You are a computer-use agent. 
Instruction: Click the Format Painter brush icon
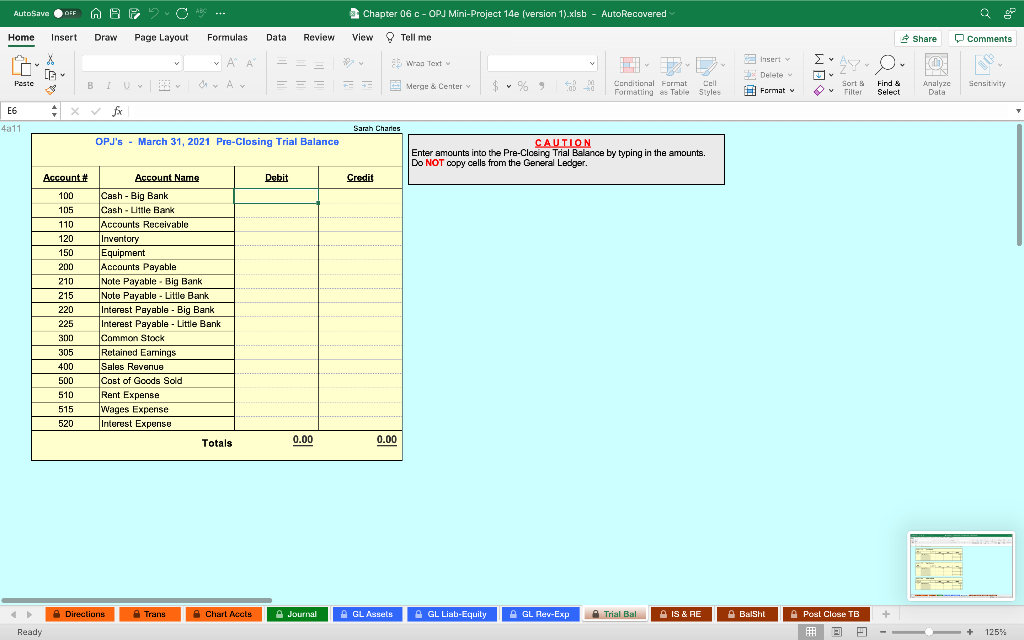coord(51,89)
